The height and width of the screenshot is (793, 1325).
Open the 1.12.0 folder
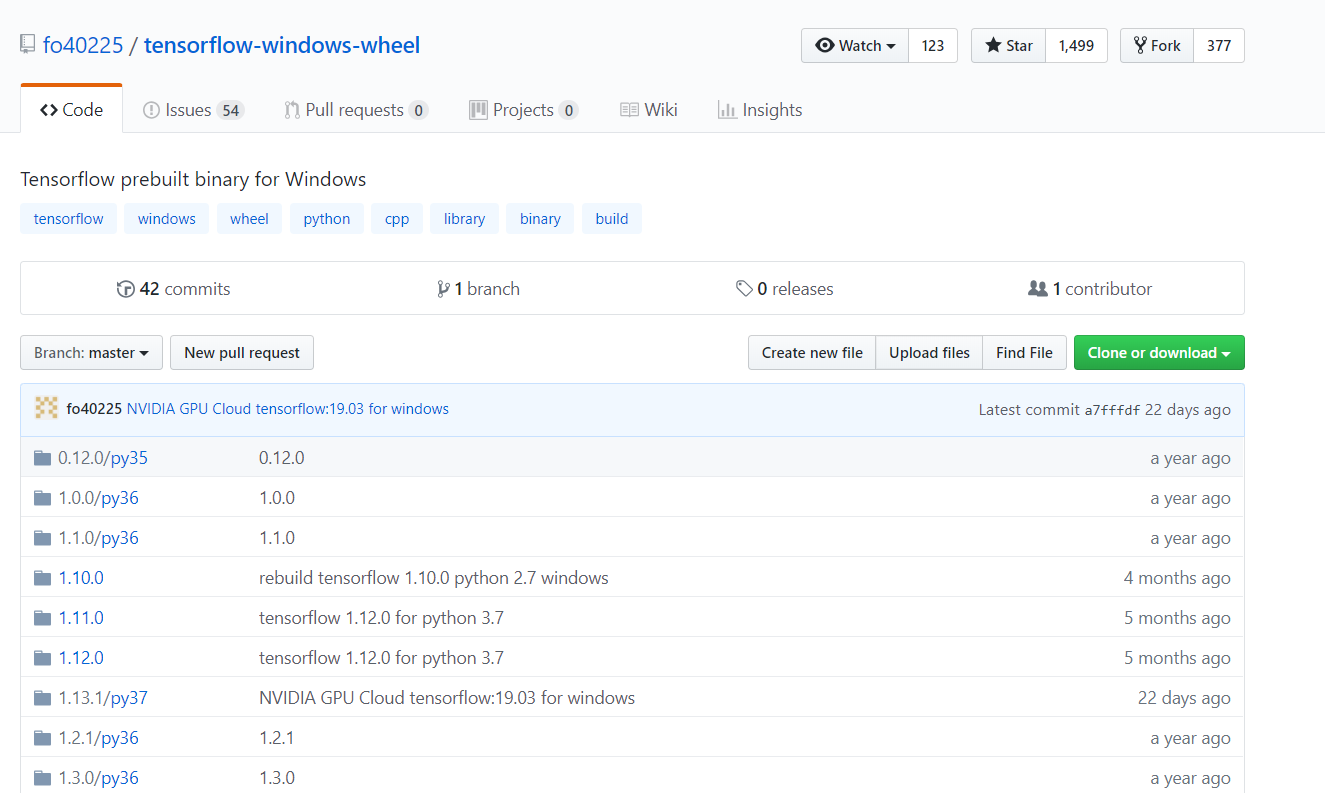pos(81,658)
